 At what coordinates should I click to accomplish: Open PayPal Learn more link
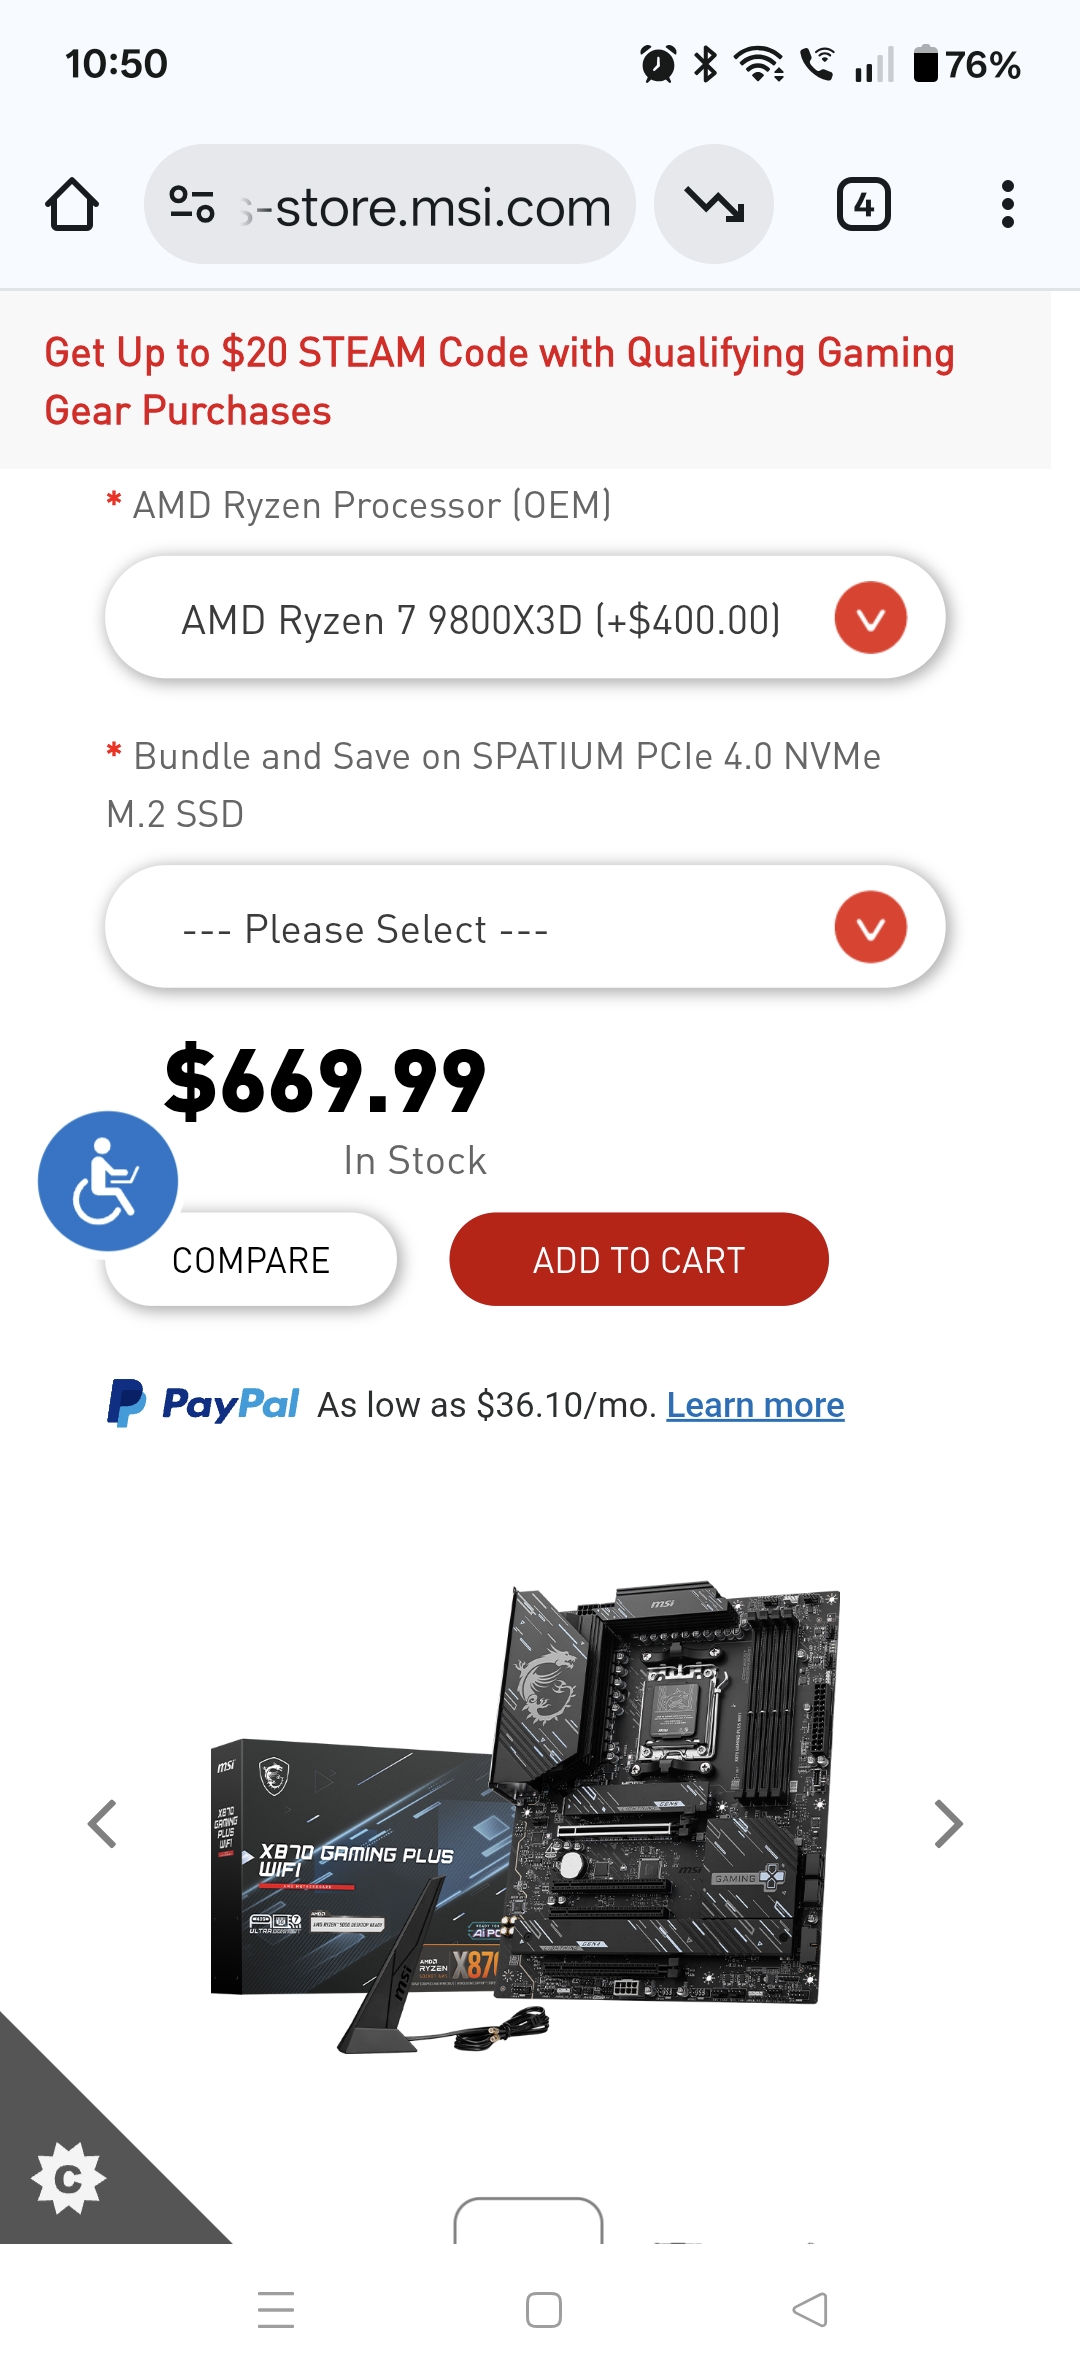(x=755, y=1405)
